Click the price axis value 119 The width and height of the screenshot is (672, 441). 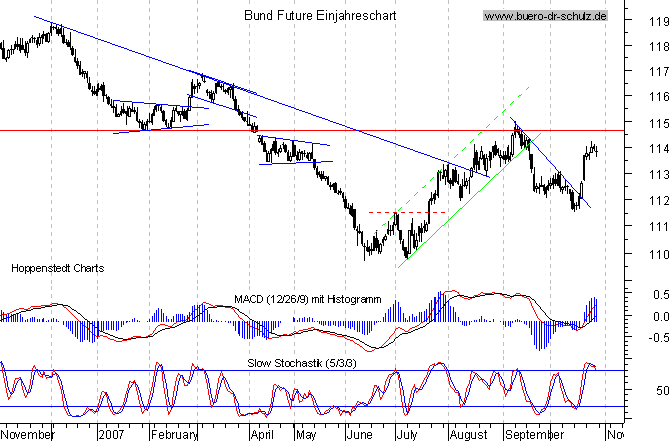pyautogui.click(x=659, y=21)
